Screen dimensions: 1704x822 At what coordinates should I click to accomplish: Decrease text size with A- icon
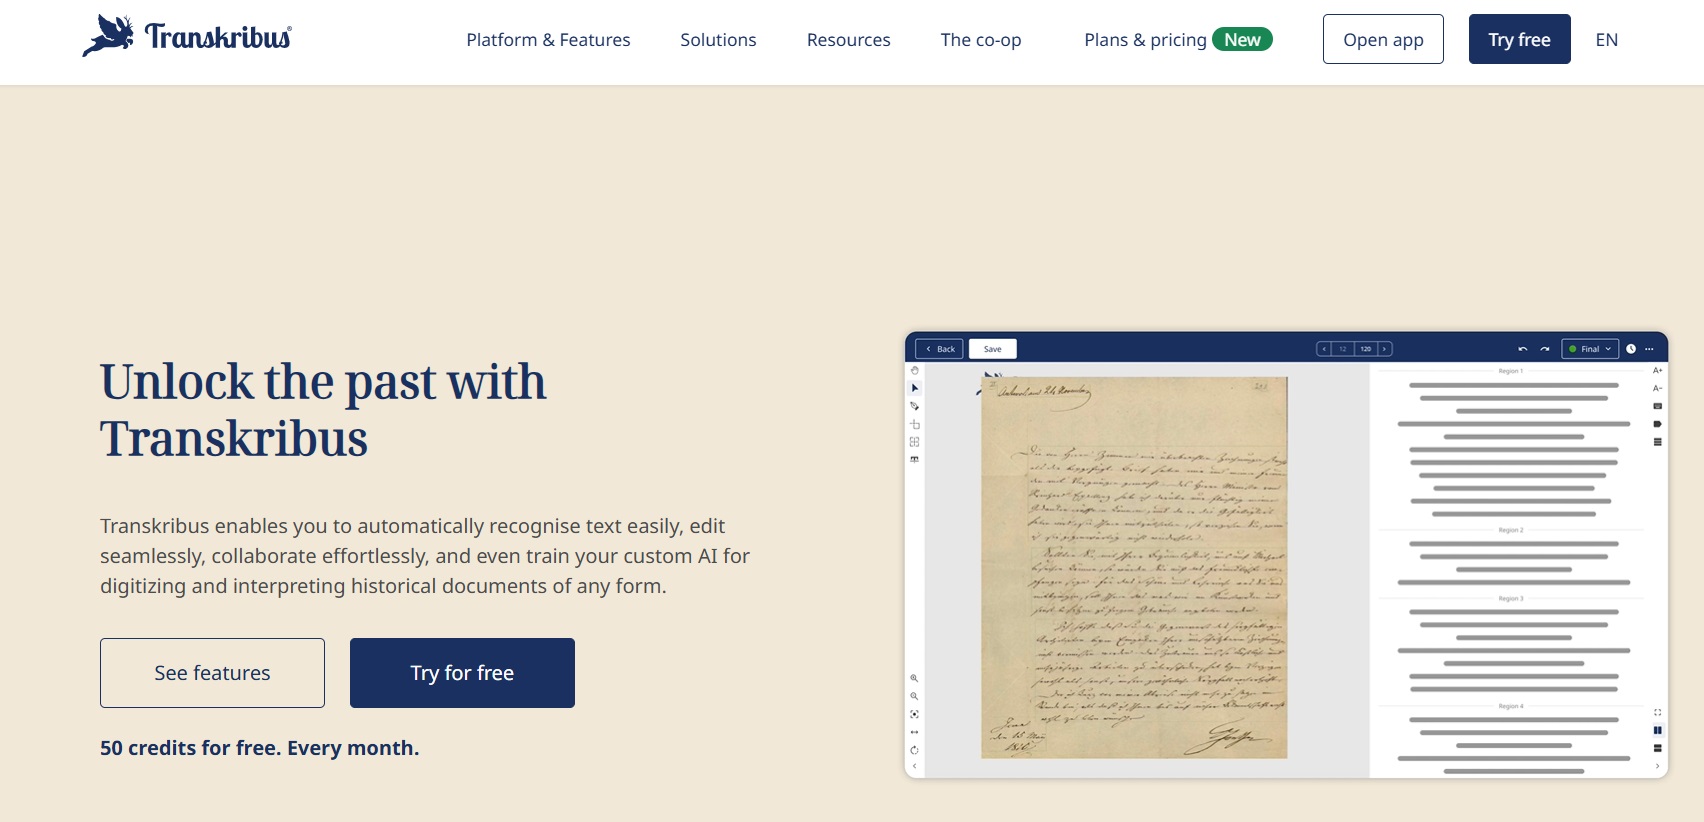(x=1657, y=388)
